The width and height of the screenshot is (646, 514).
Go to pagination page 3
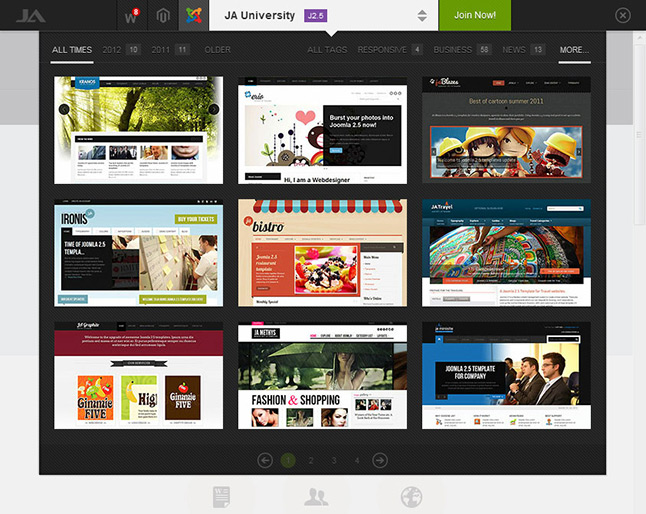pos(334,460)
